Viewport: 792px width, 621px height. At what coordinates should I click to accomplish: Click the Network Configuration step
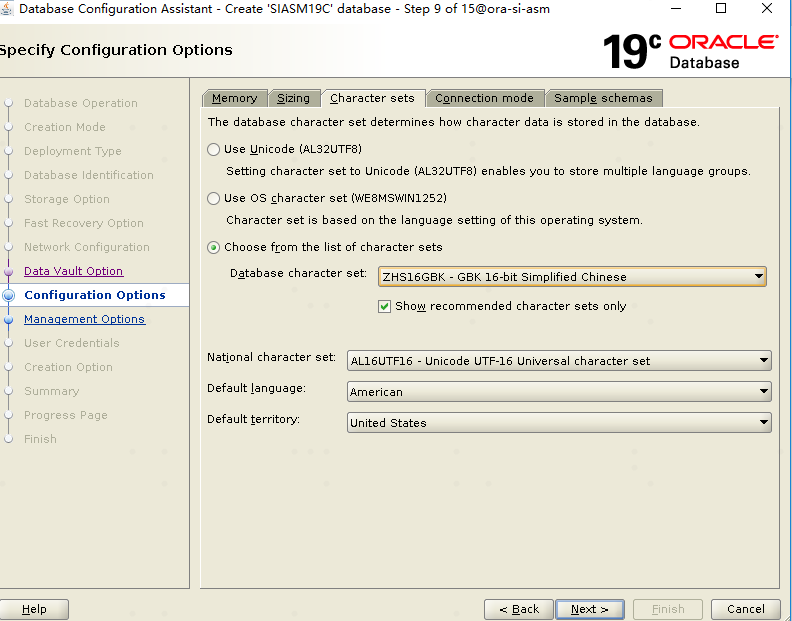coord(87,247)
